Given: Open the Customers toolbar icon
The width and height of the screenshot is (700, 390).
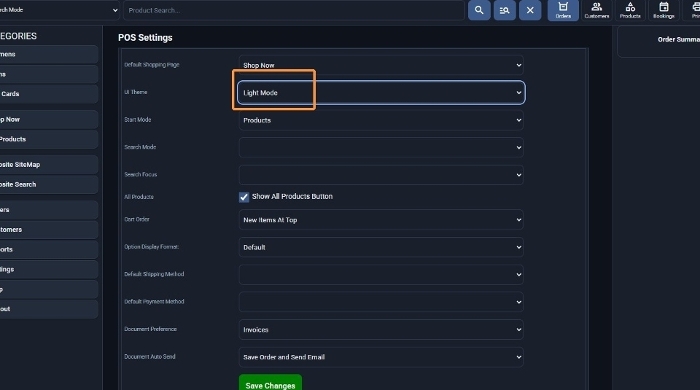Looking at the screenshot, I should tap(597, 10).
